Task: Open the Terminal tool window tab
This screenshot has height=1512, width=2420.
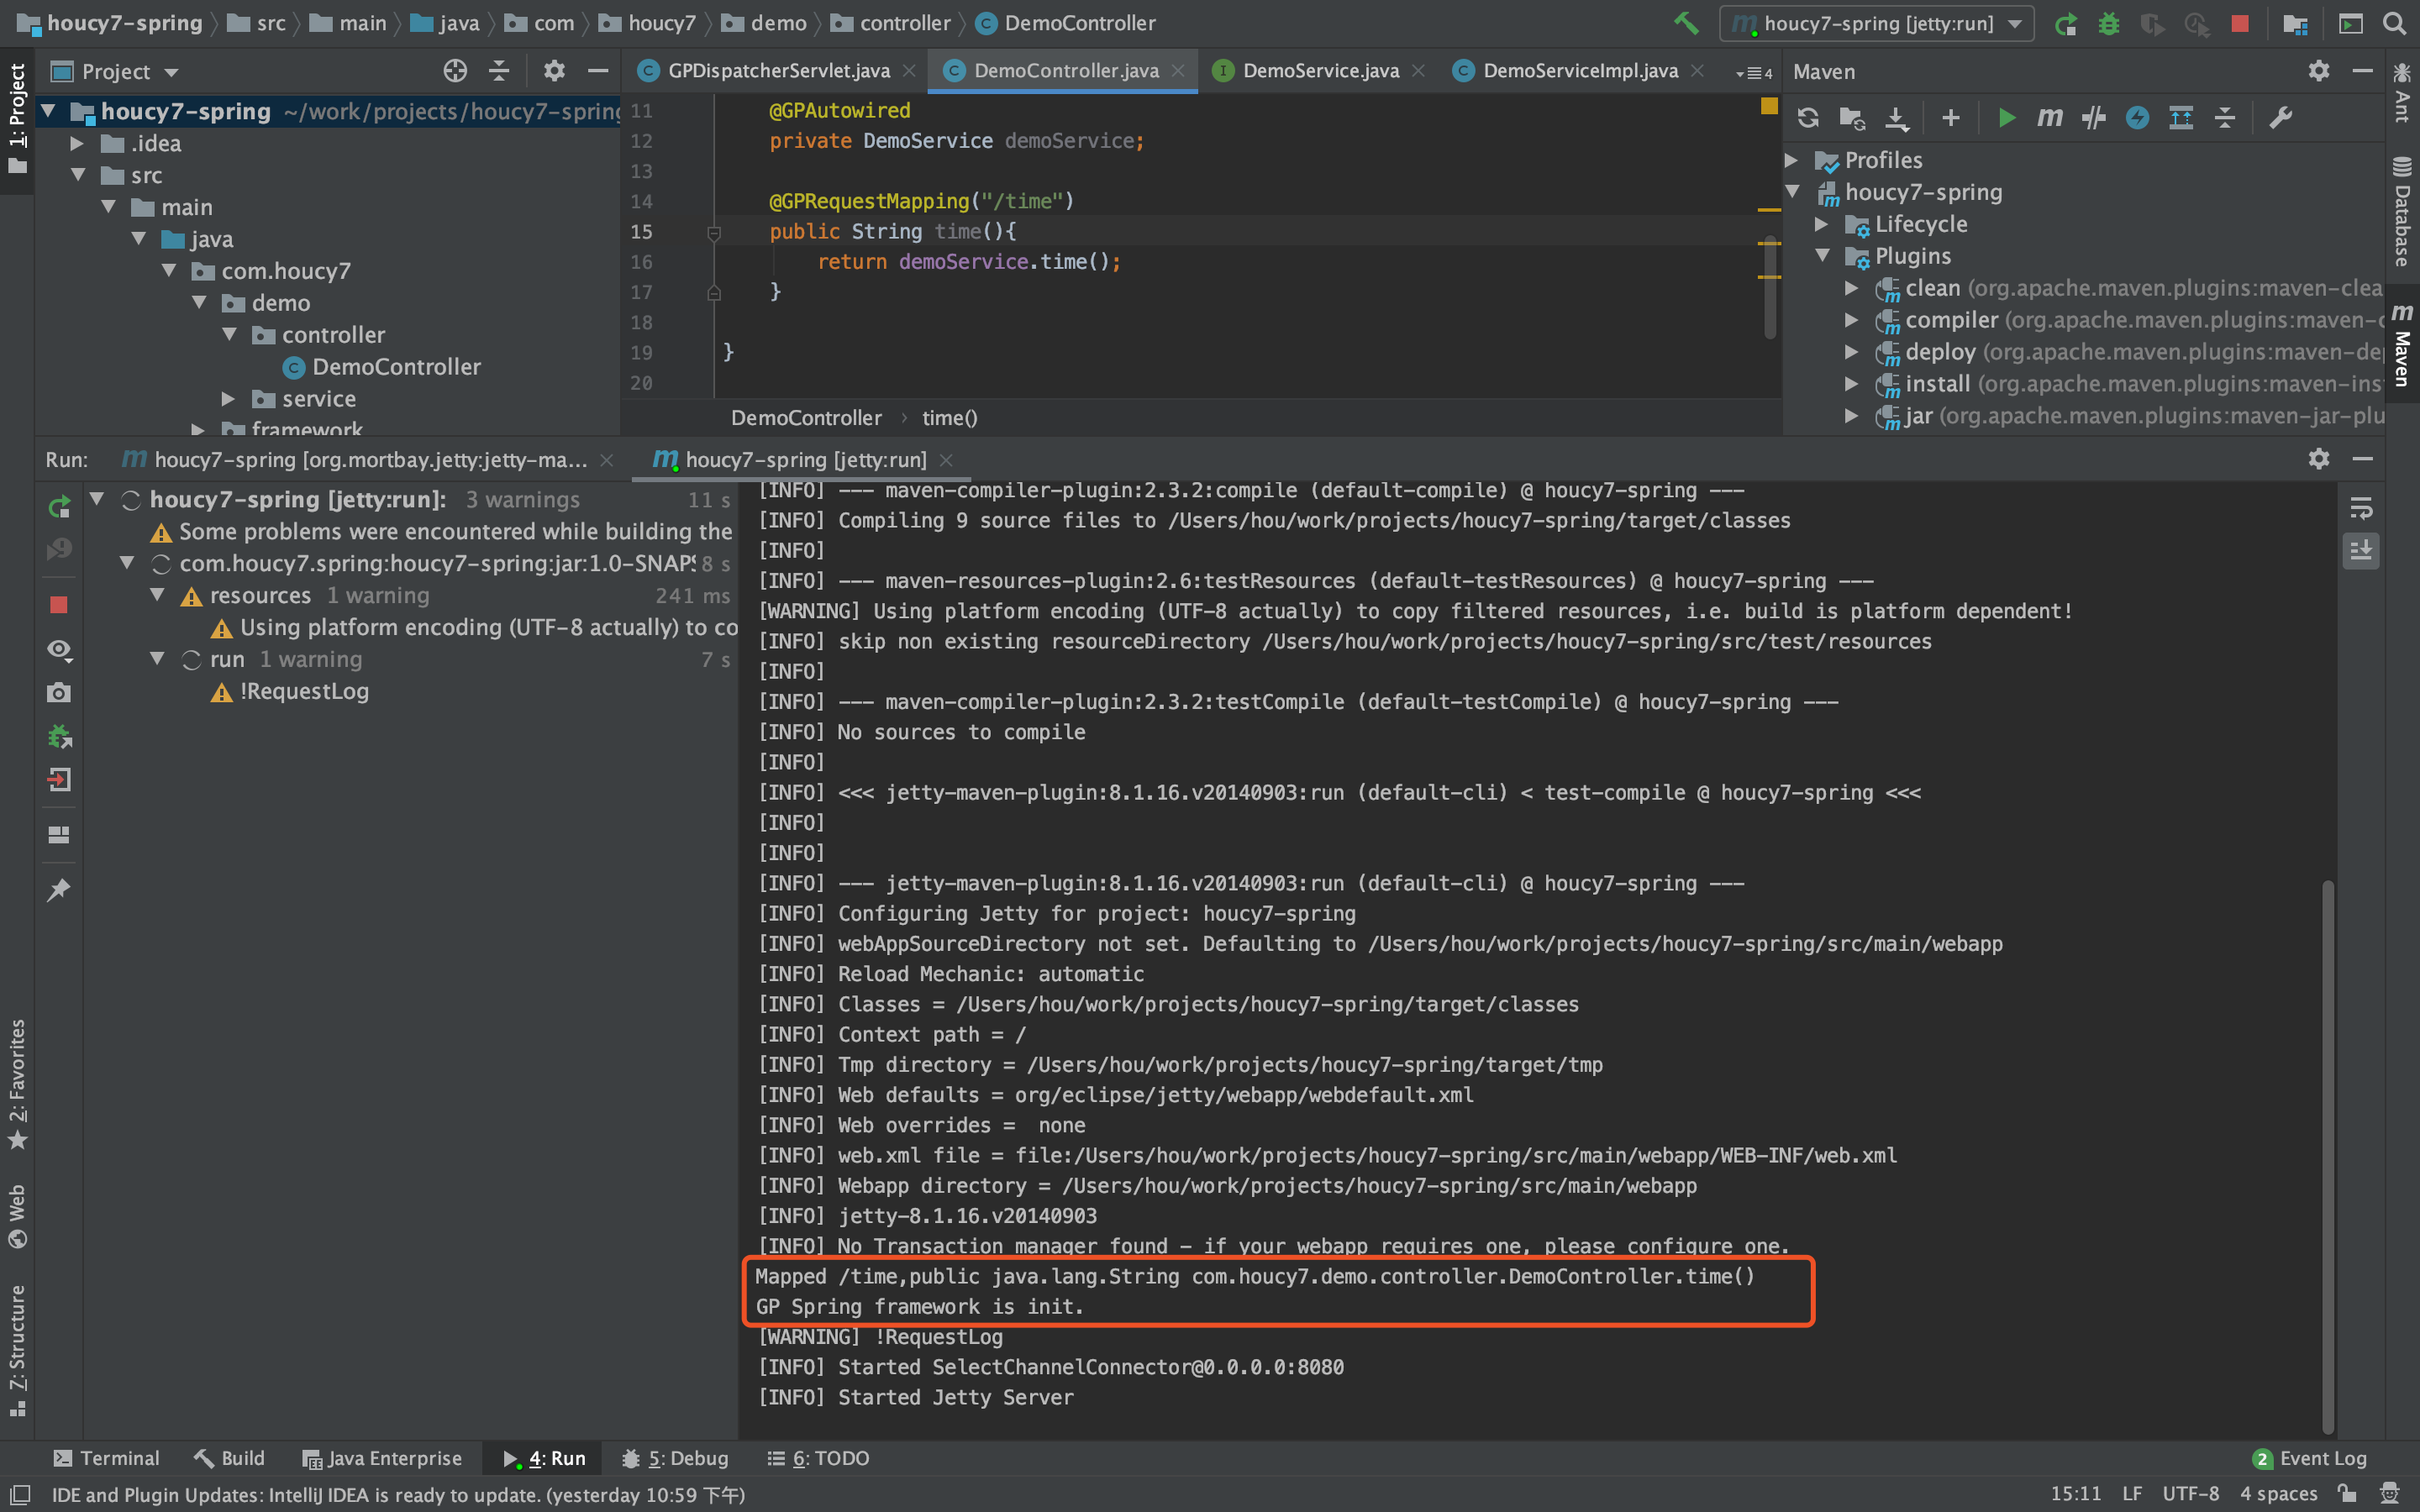Action: point(106,1458)
